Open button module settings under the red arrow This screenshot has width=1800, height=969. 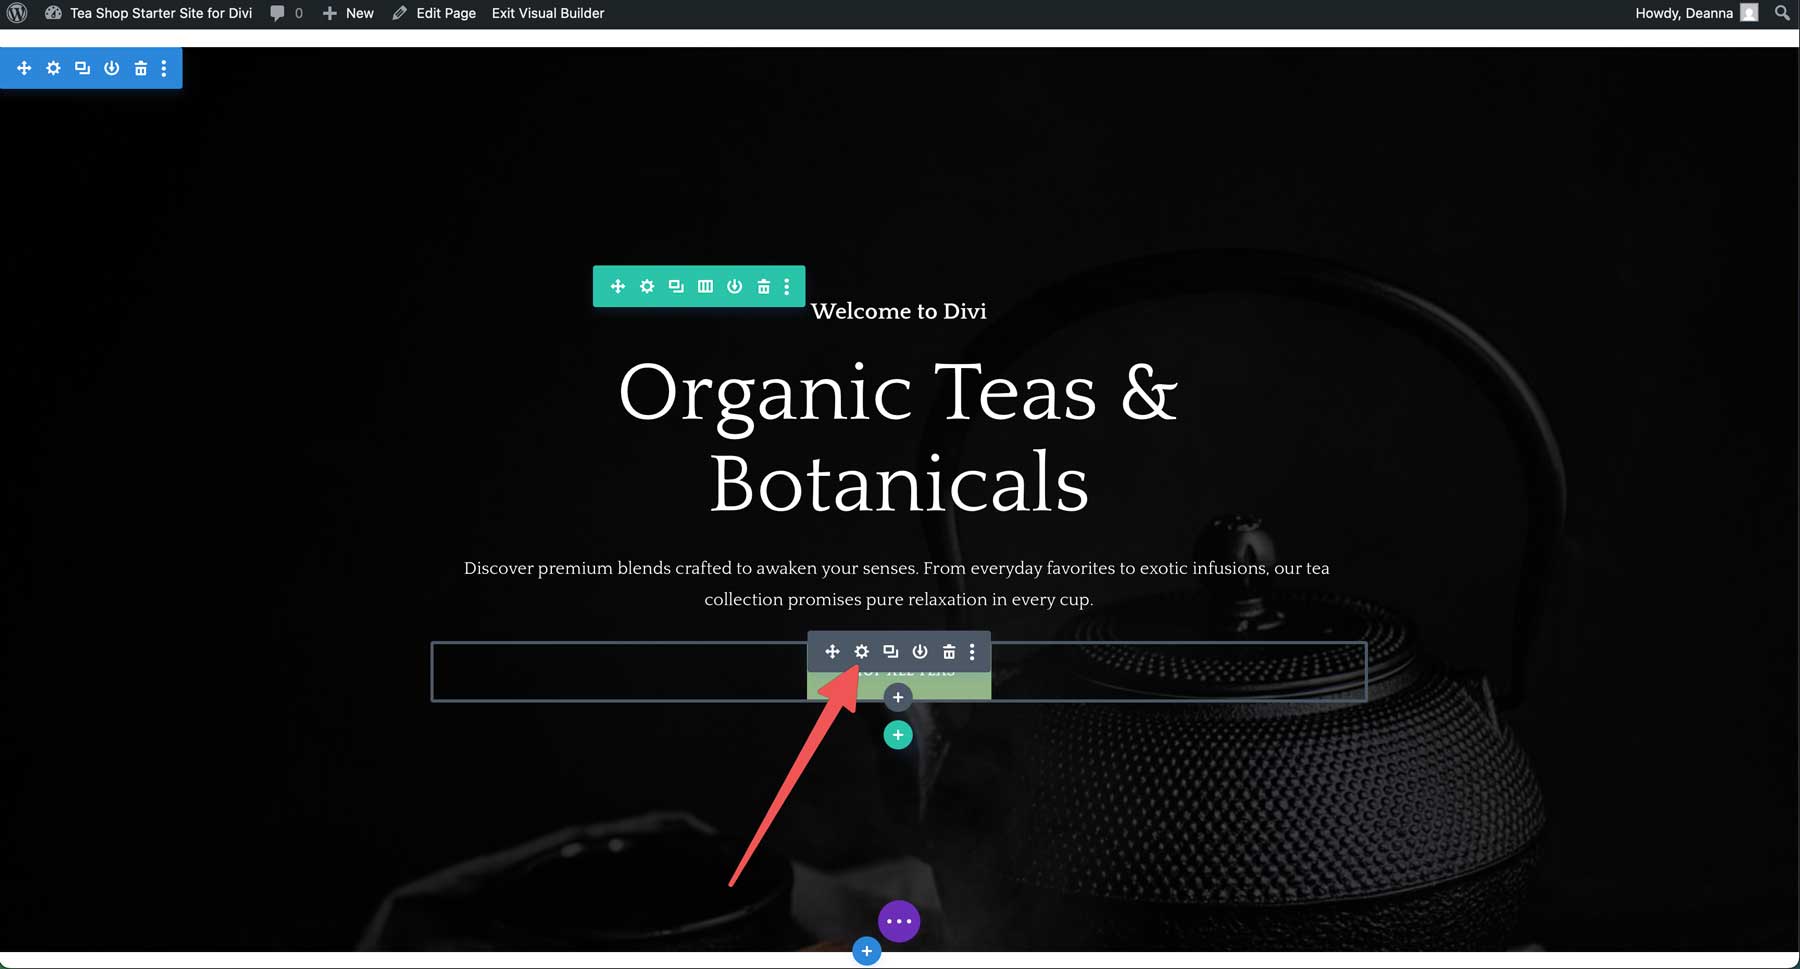tap(861, 651)
